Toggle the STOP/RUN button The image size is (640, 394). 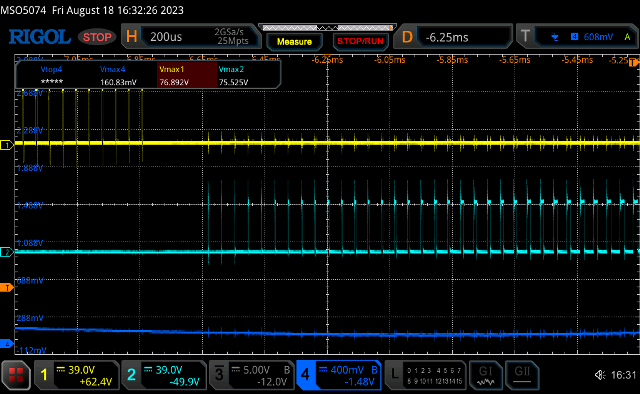click(x=360, y=41)
